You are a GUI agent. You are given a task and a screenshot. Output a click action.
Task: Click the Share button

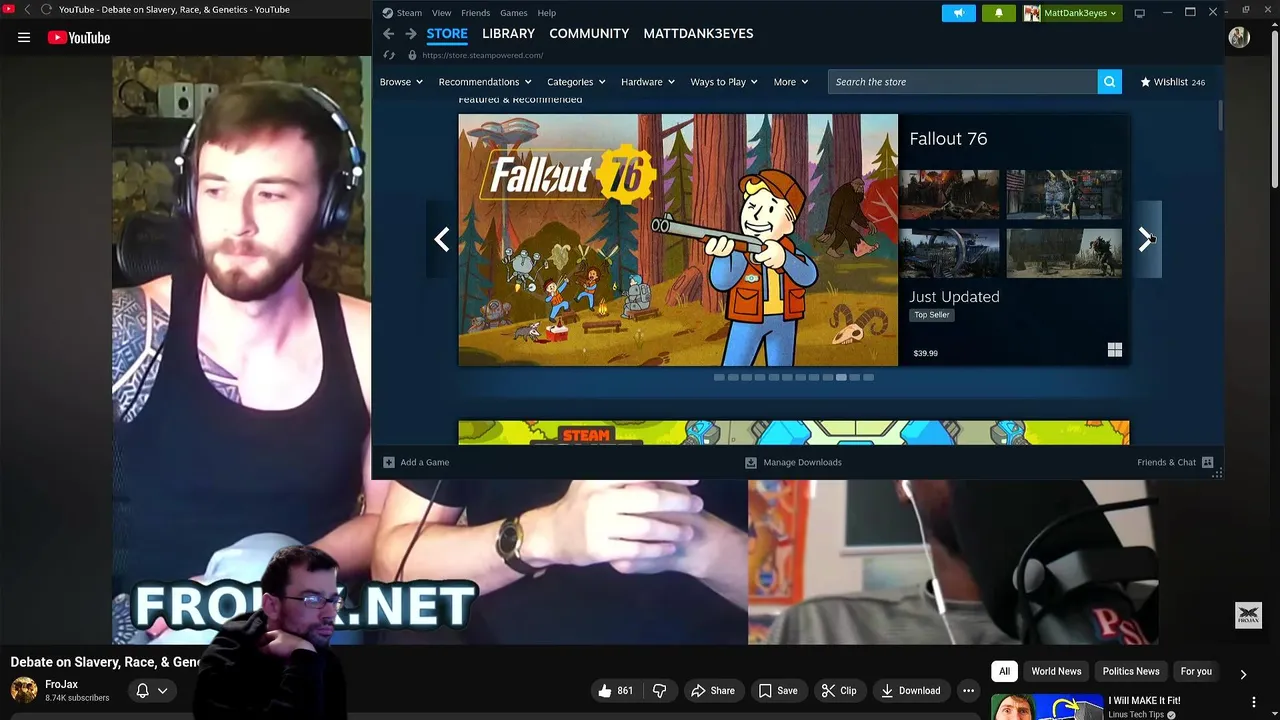713,690
